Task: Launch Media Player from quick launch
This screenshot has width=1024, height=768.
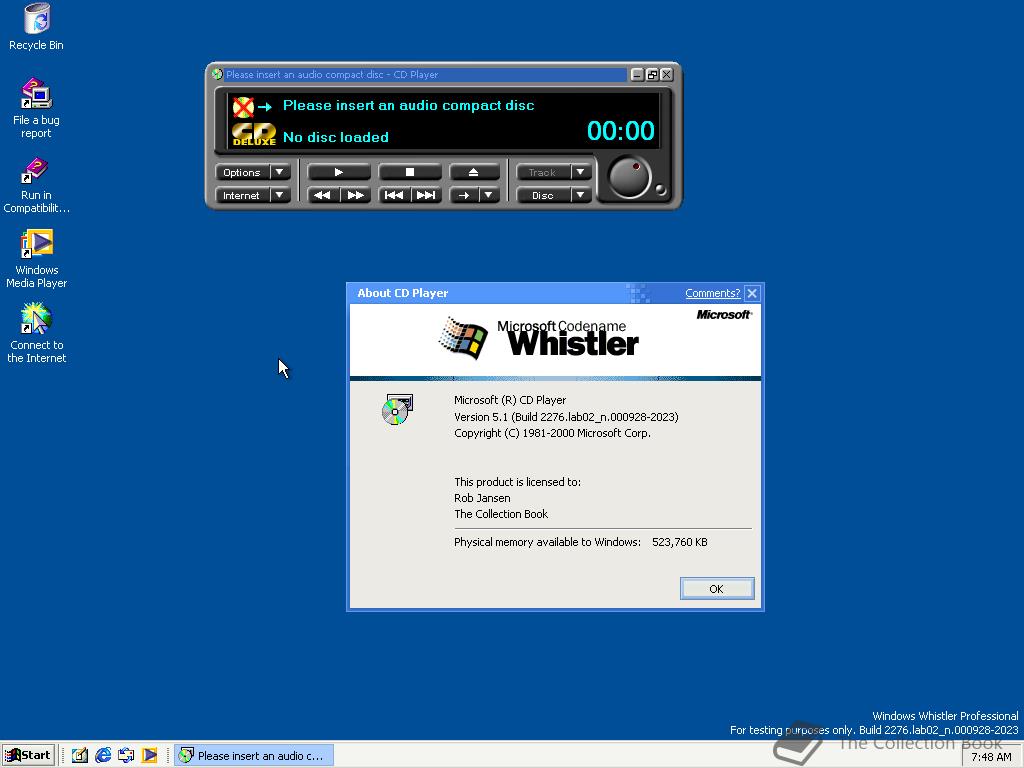Action: click(150, 756)
